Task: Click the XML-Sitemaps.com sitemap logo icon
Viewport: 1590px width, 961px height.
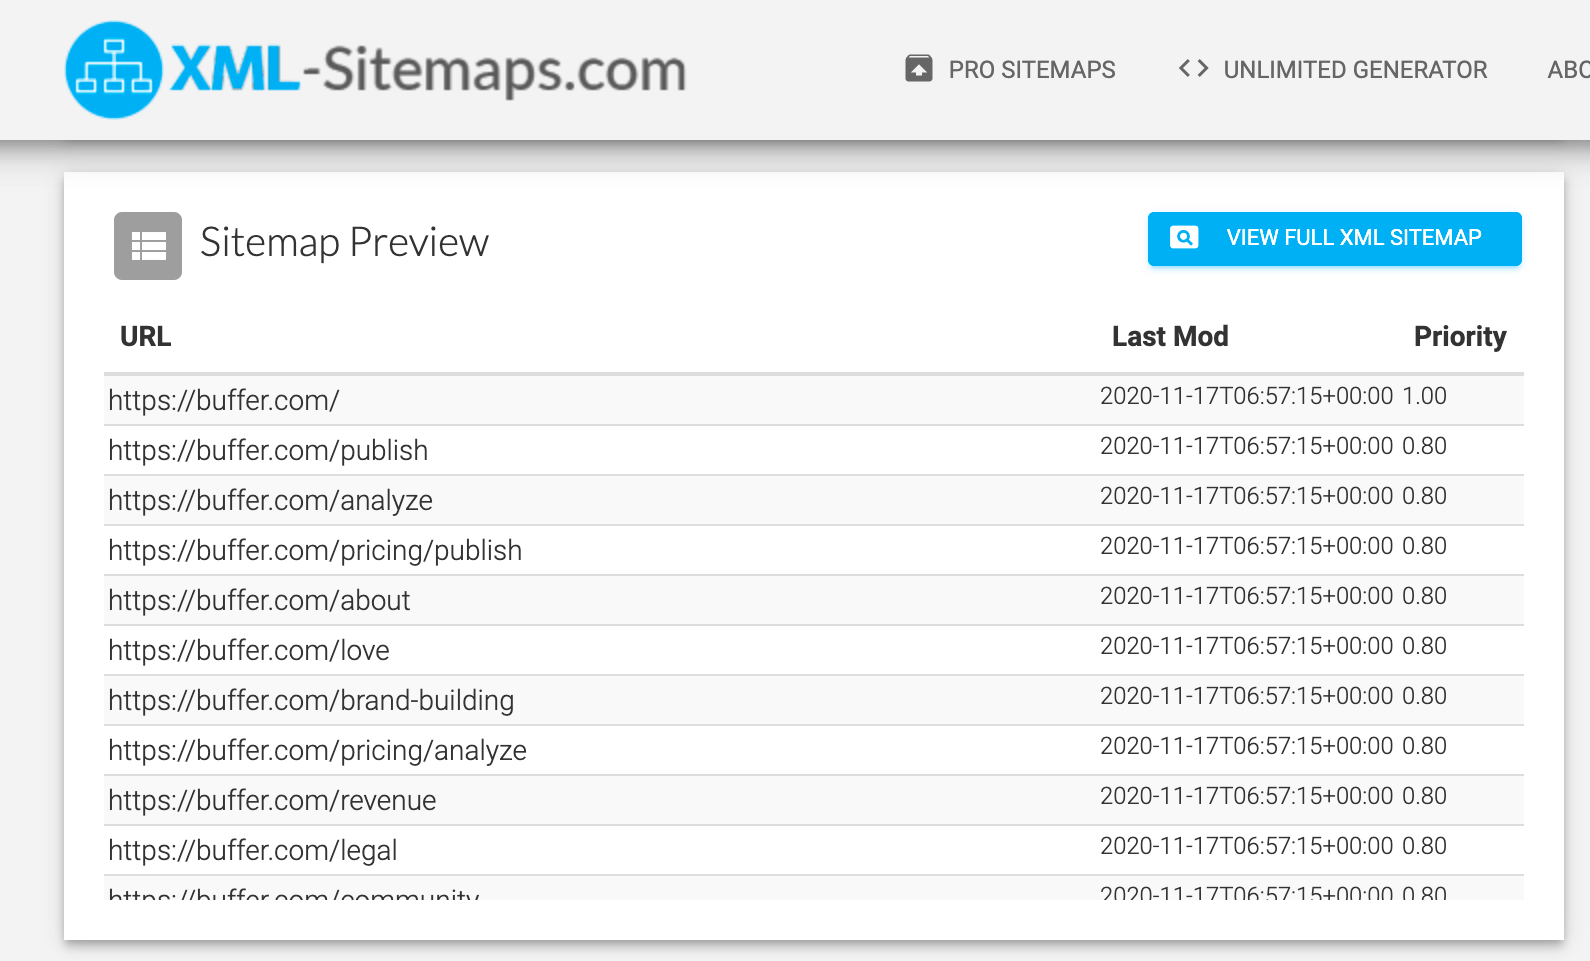Action: 114,70
